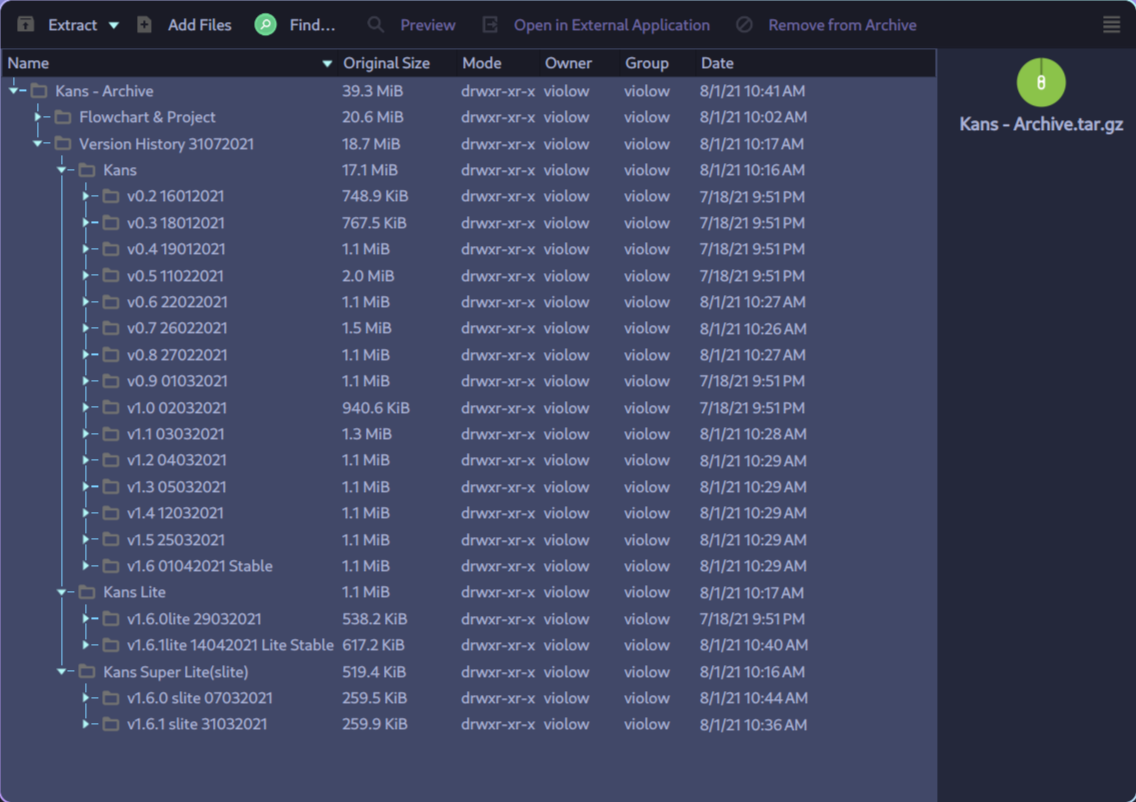Click the Preview magnifier icon
1136x802 pixels.
pos(375,25)
